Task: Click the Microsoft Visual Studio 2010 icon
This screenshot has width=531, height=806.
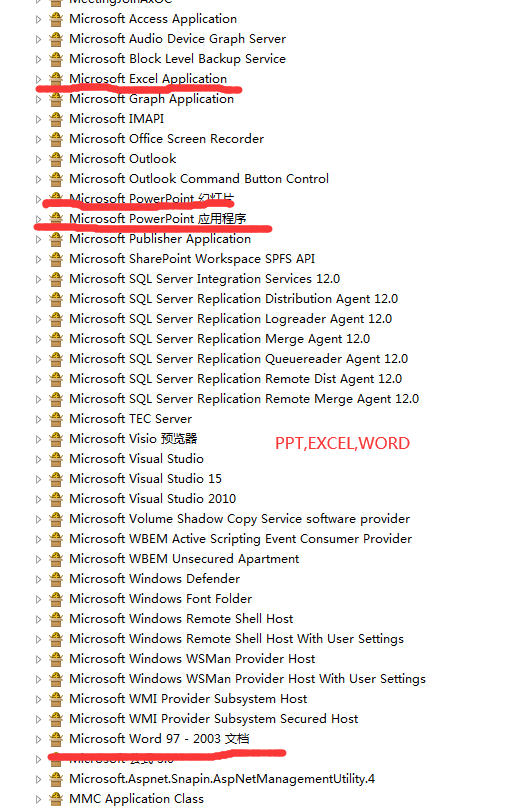Action: 56,499
